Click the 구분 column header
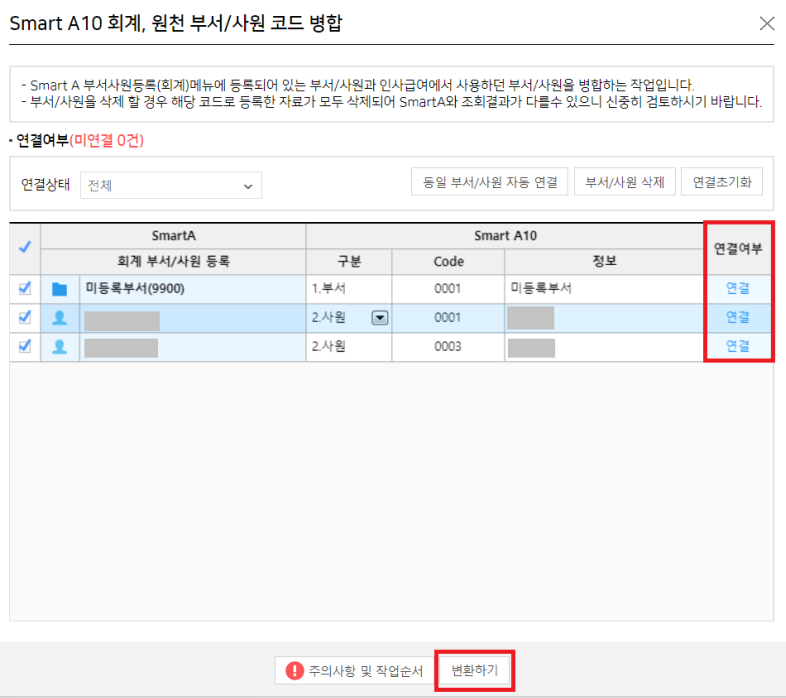Screen dimensions: 786x698 [x=349, y=261]
